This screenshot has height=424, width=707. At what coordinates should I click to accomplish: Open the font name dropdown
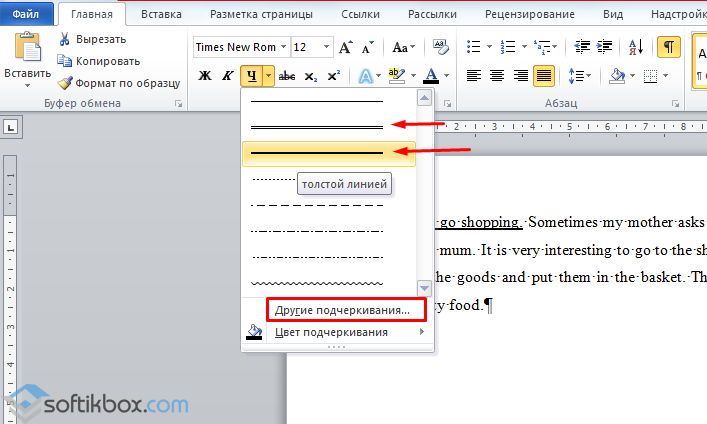[x=284, y=47]
